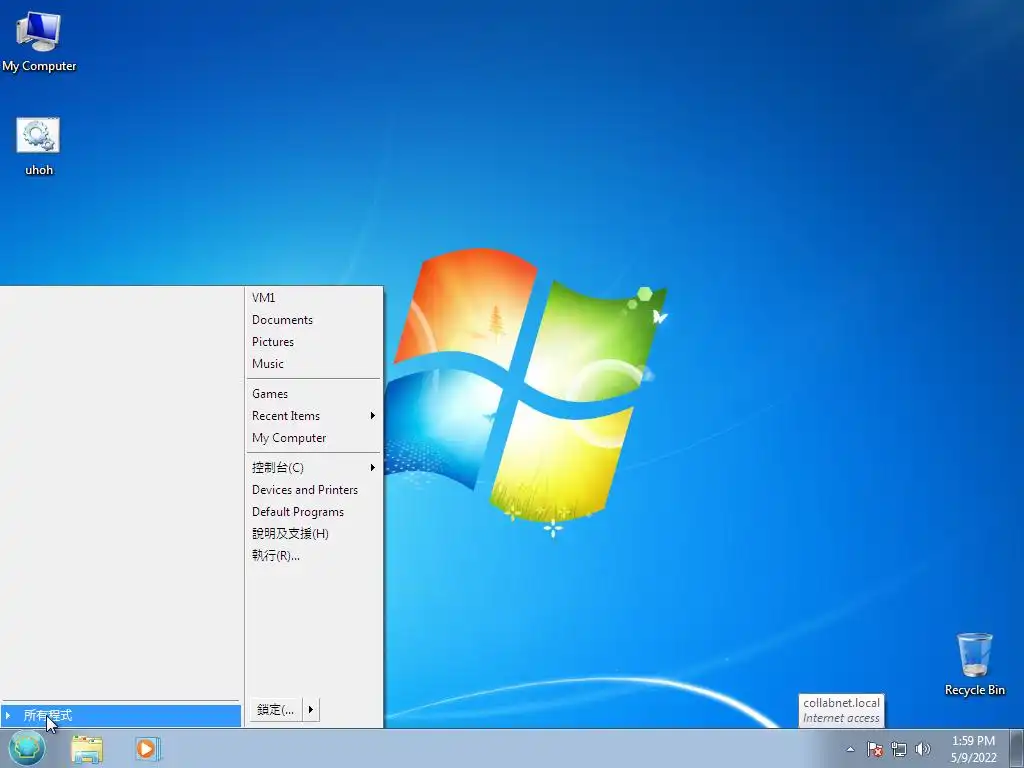Open Games from the Start menu
The height and width of the screenshot is (768, 1024).
(313, 394)
